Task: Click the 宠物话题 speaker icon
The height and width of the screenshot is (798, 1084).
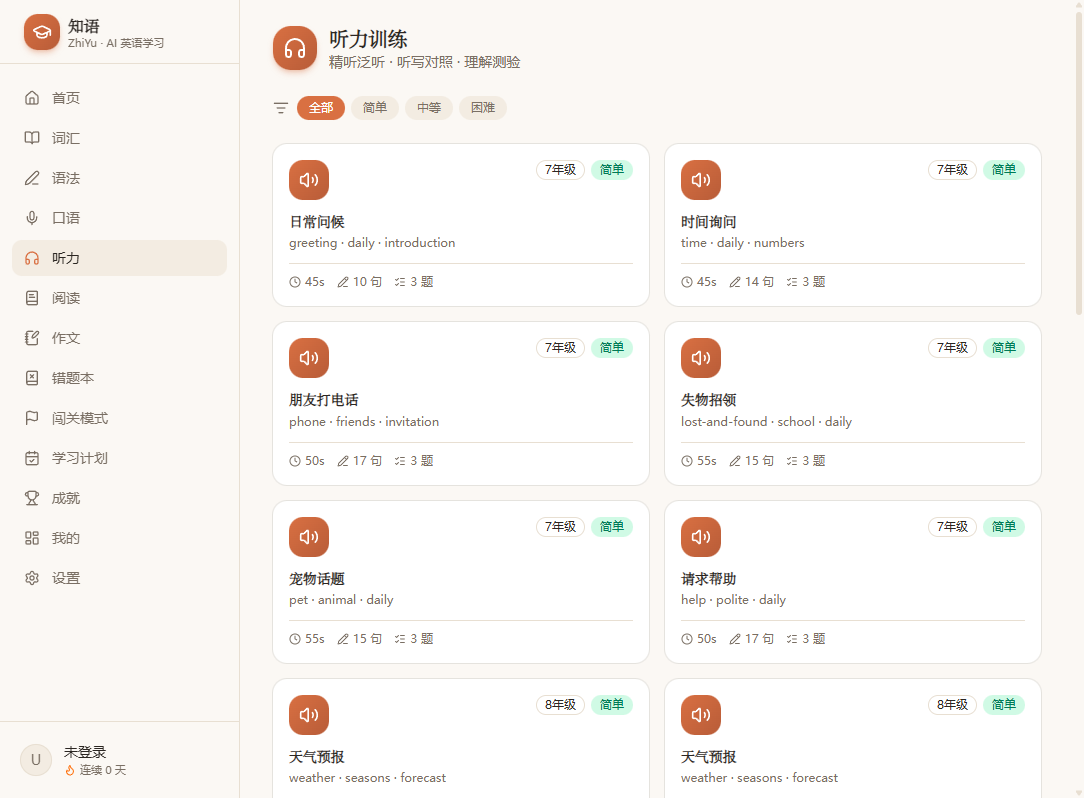Action: click(x=309, y=537)
